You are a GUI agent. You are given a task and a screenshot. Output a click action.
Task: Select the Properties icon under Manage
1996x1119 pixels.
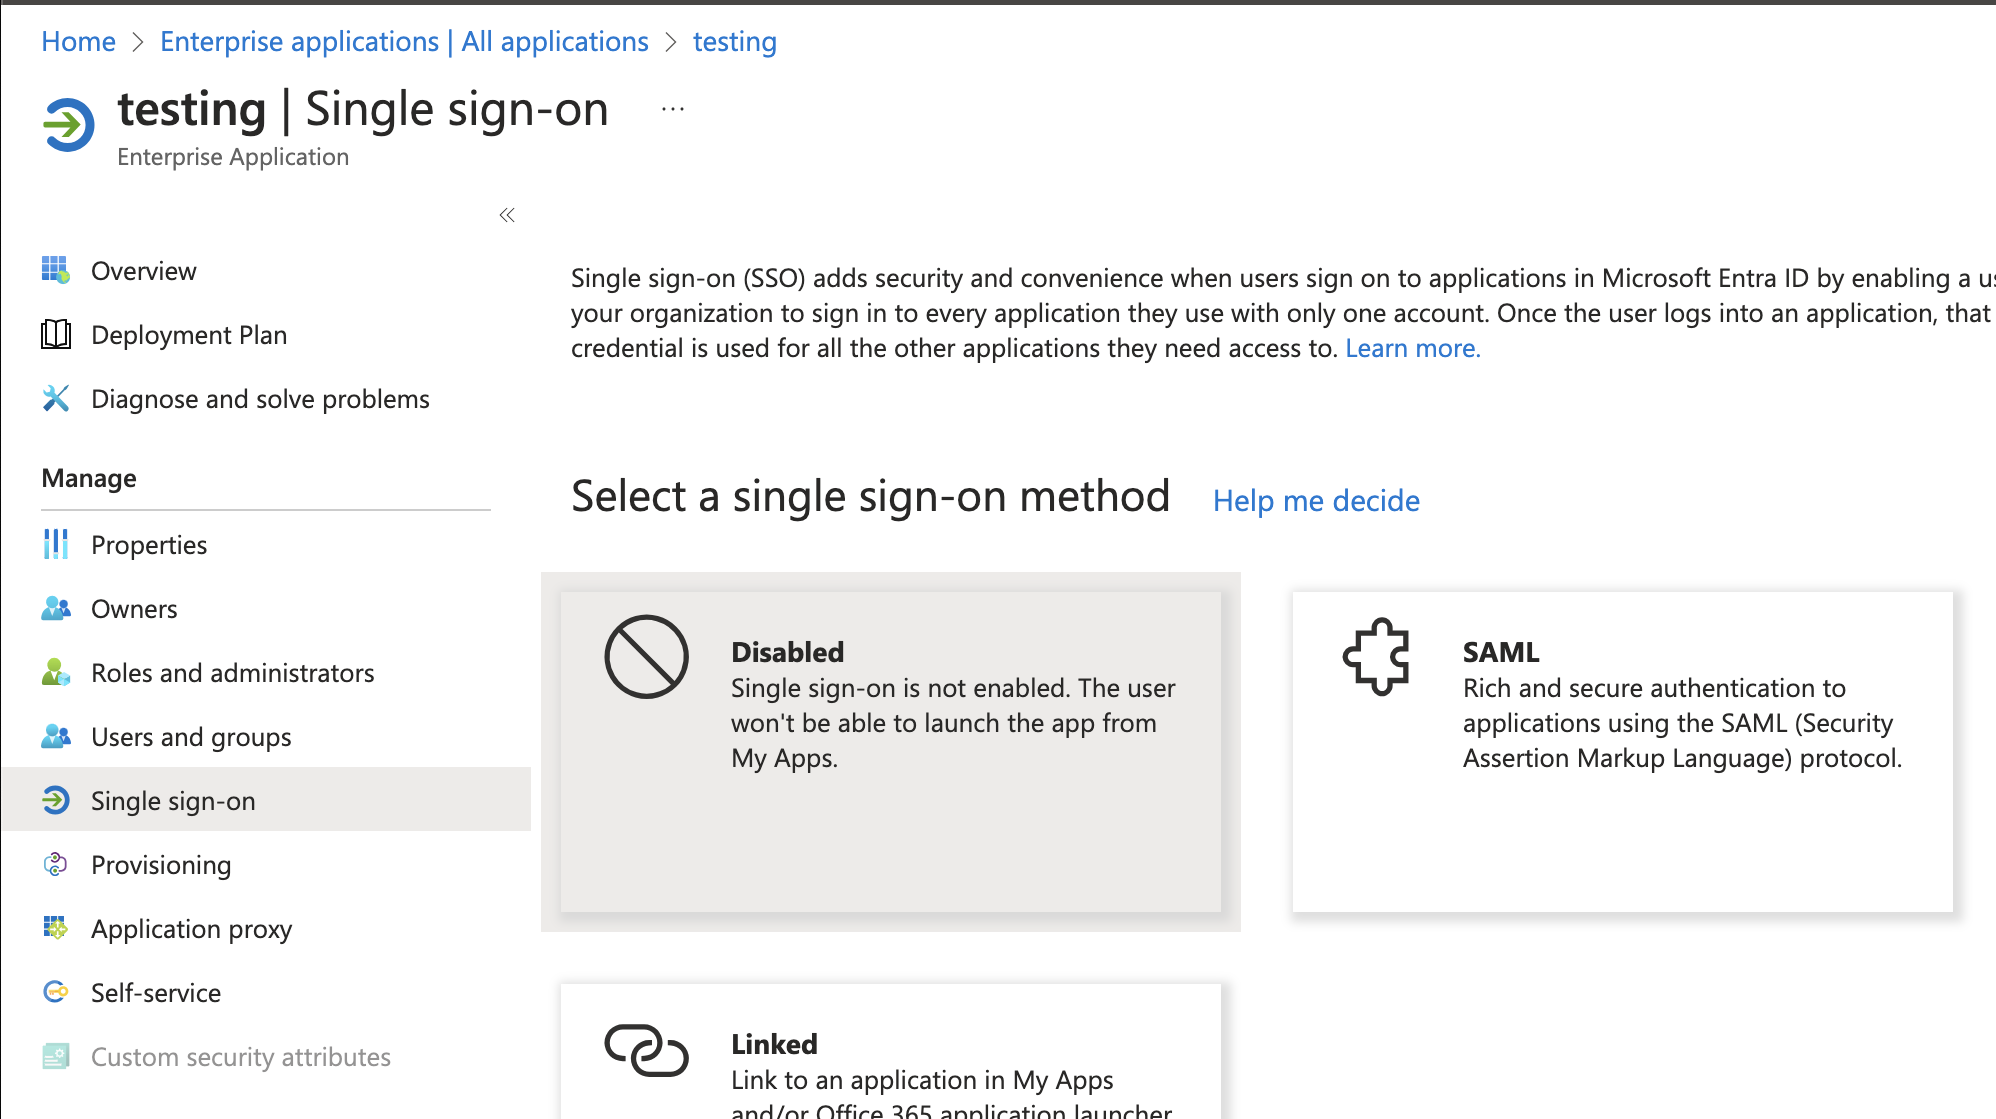point(56,544)
